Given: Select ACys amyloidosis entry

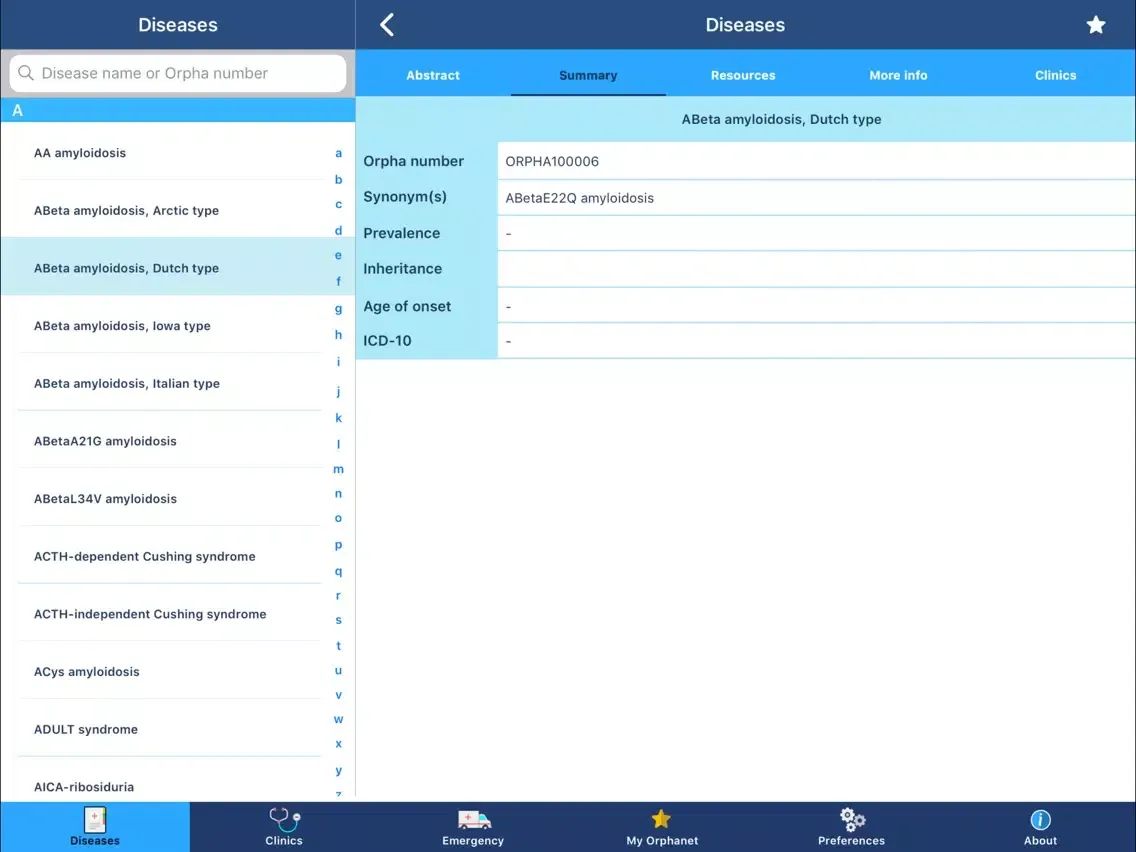Looking at the screenshot, I should click(87, 672).
